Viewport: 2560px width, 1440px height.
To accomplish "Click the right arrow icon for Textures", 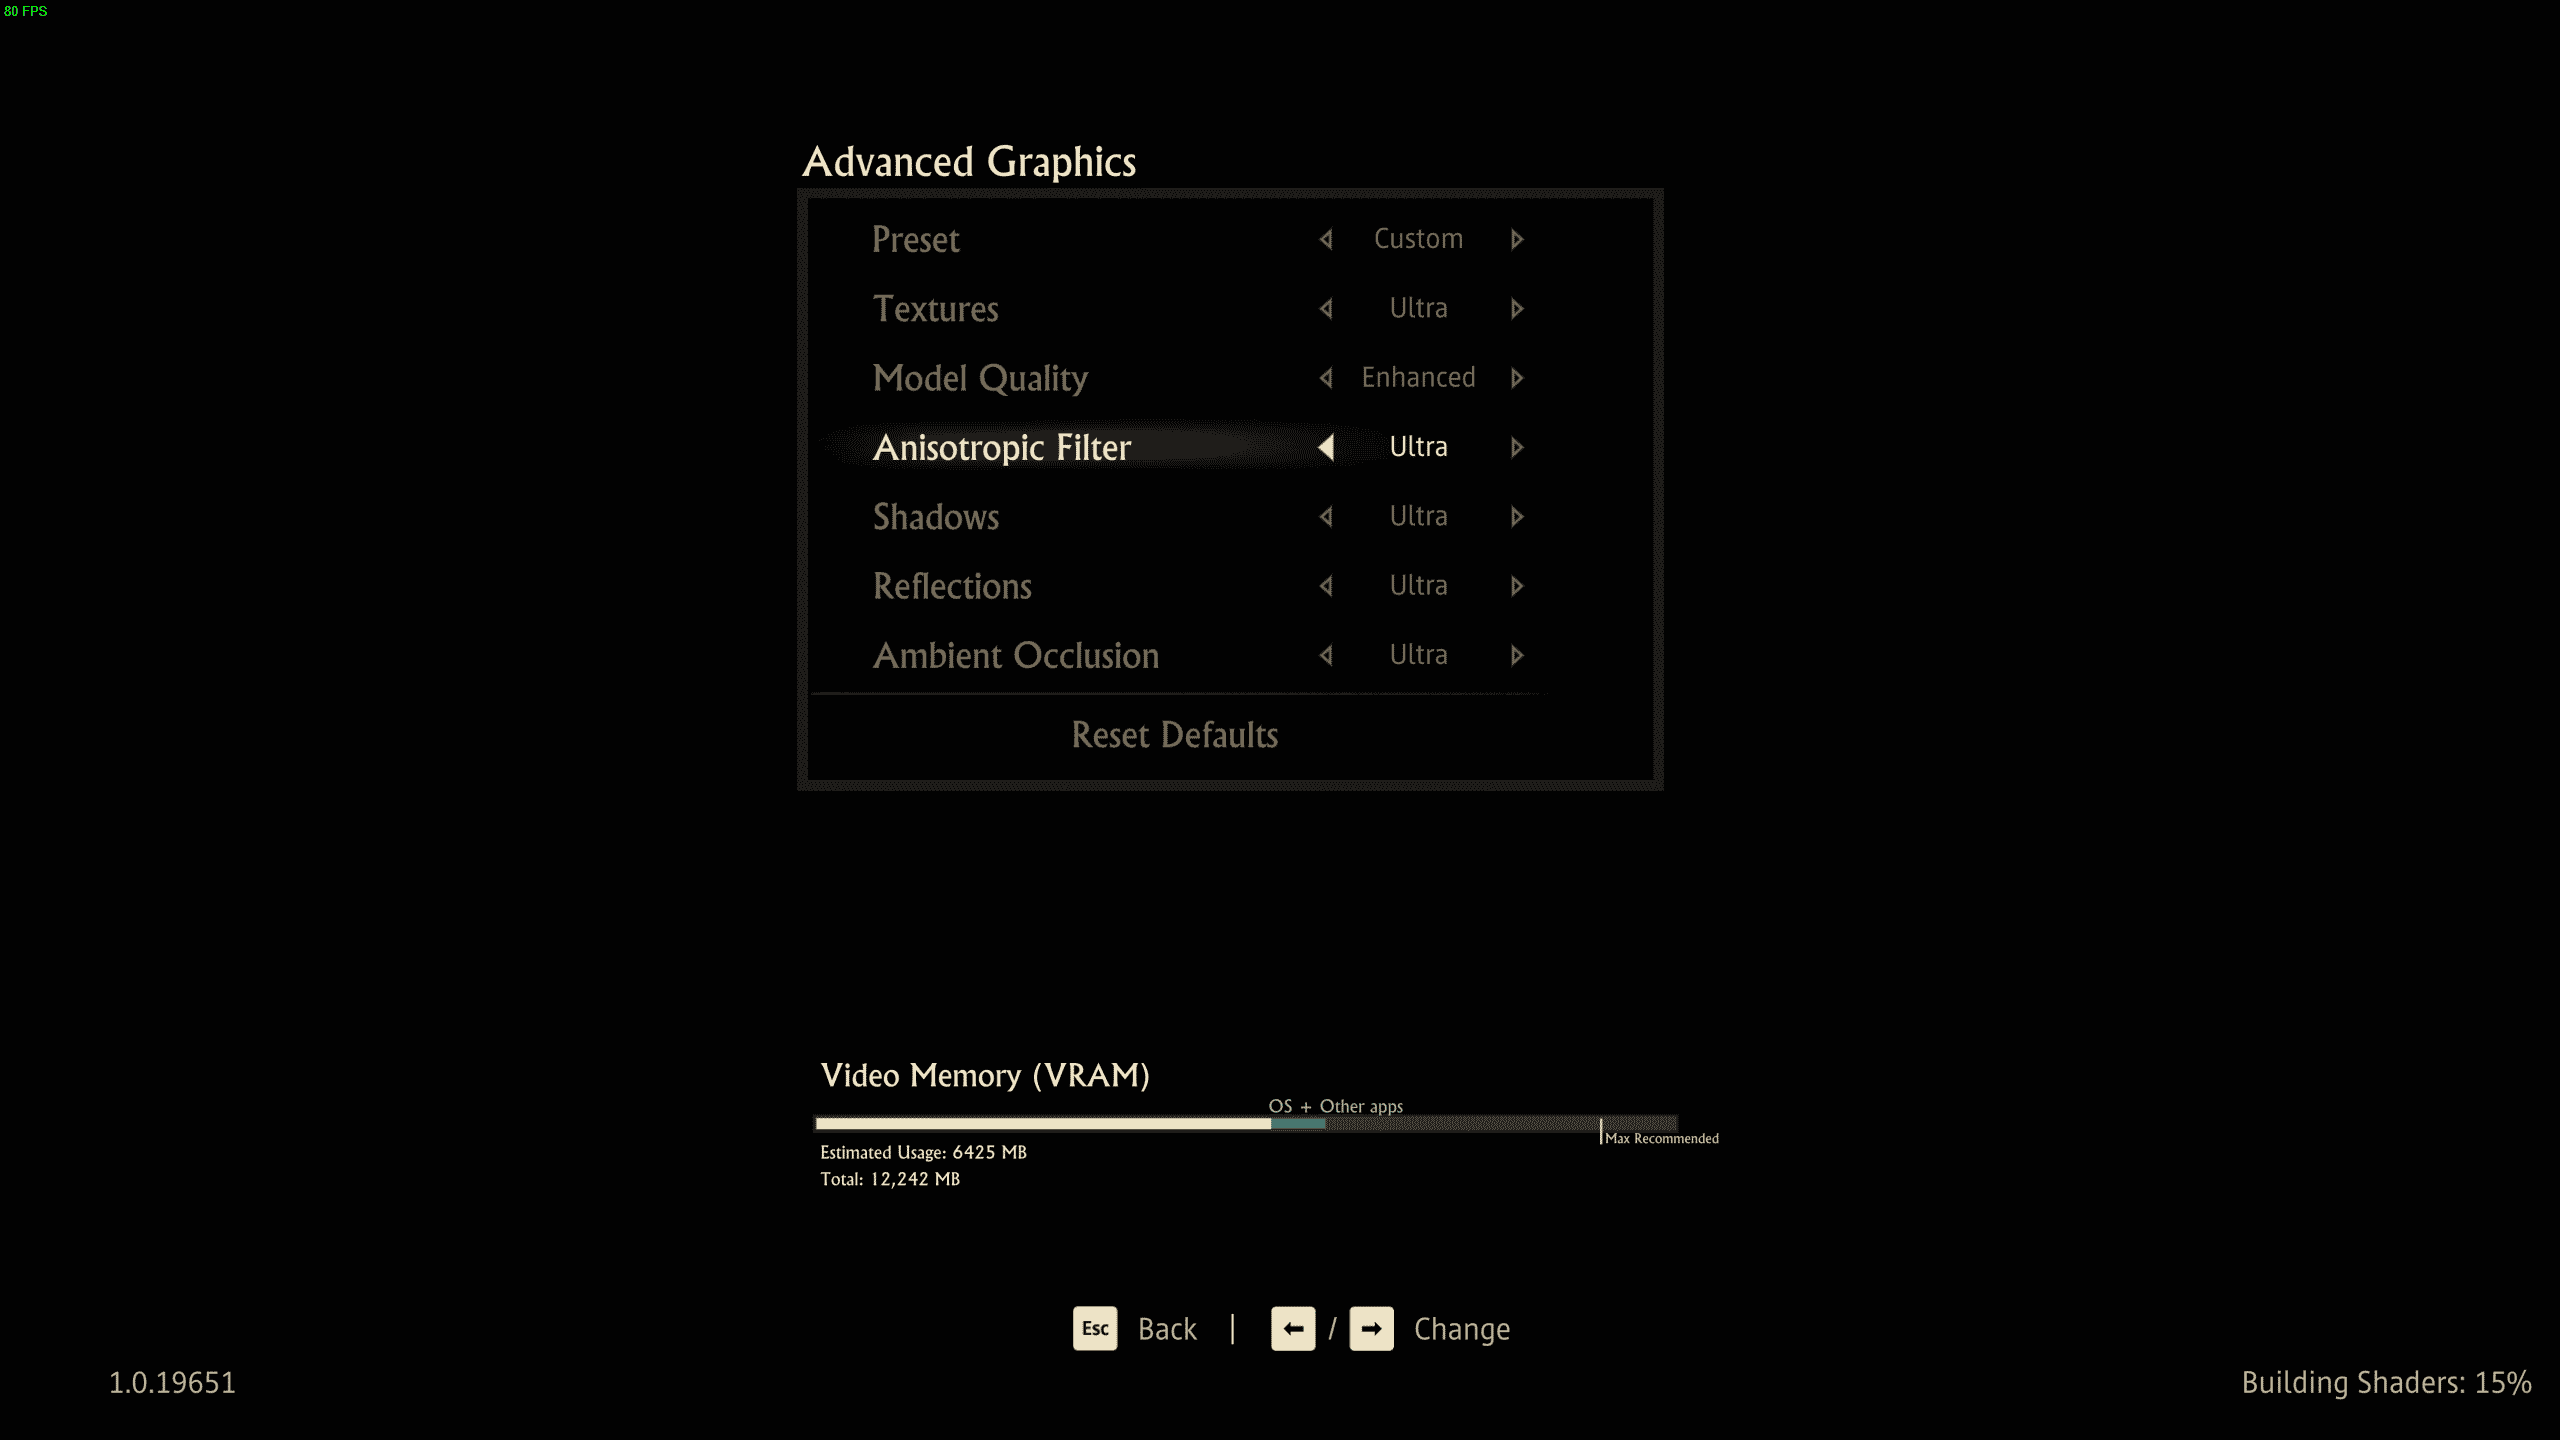I will 1516,308.
